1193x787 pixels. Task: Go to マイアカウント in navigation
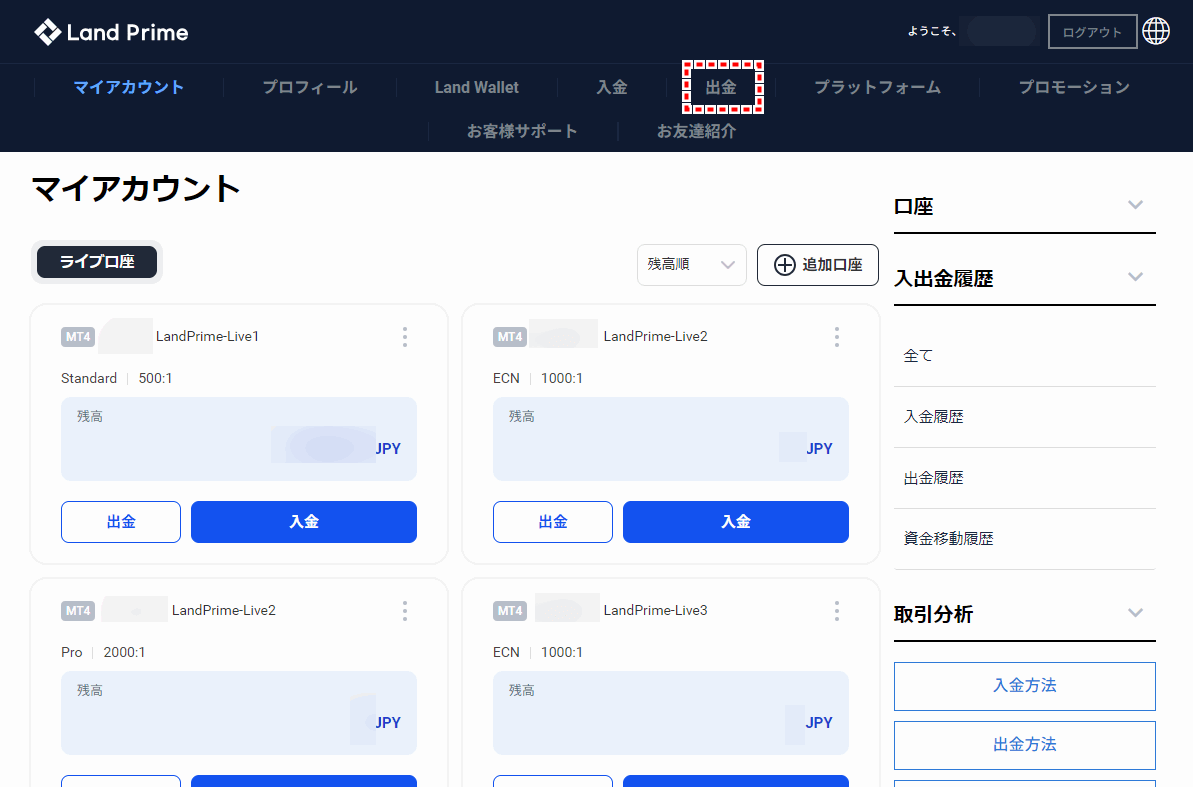(129, 88)
